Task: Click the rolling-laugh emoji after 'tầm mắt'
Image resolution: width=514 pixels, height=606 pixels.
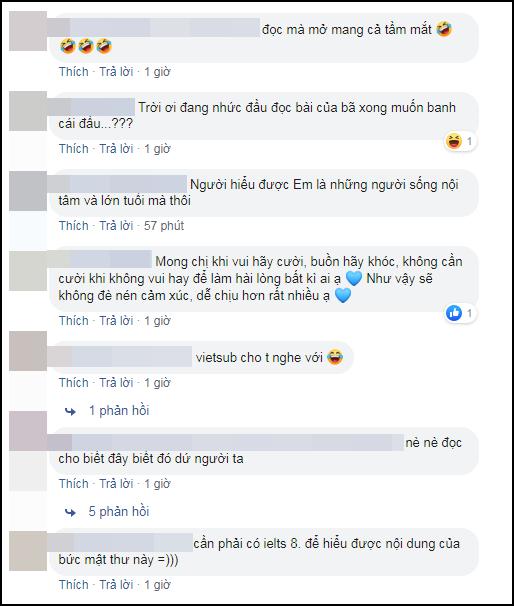Action: click(444, 29)
